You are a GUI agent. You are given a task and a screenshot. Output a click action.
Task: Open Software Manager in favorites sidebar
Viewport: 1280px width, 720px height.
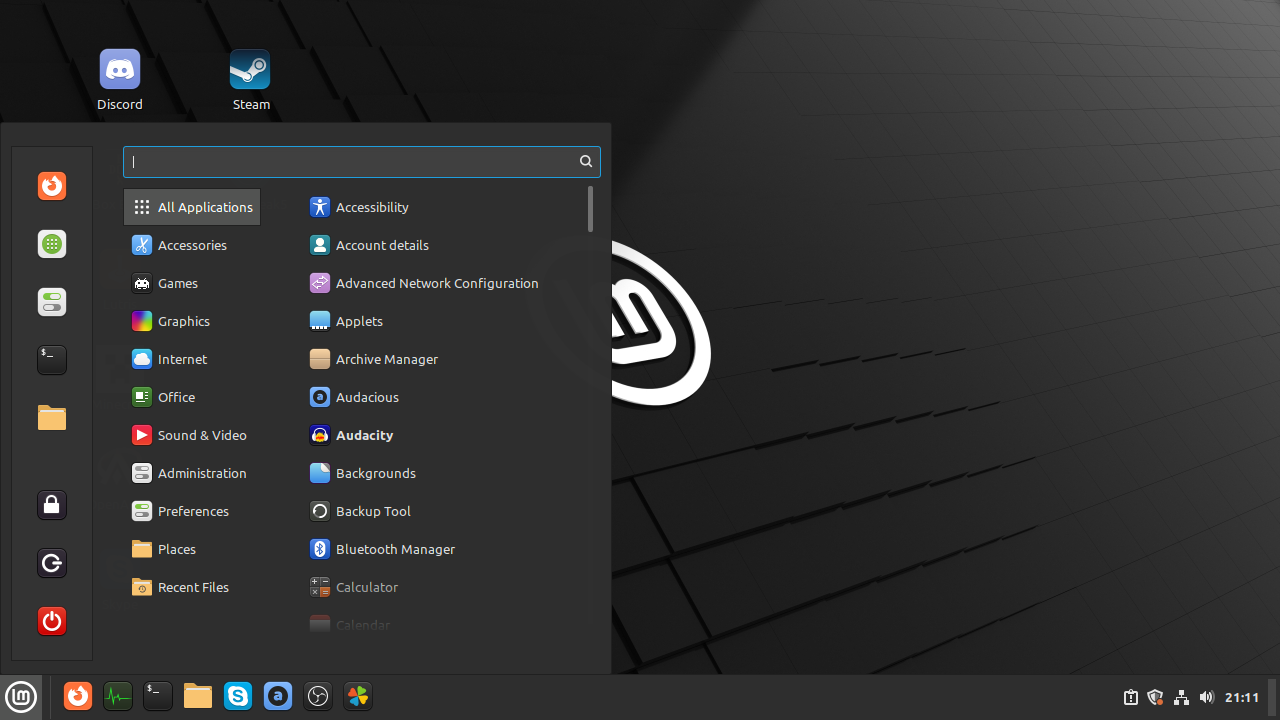[x=52, y=244]
